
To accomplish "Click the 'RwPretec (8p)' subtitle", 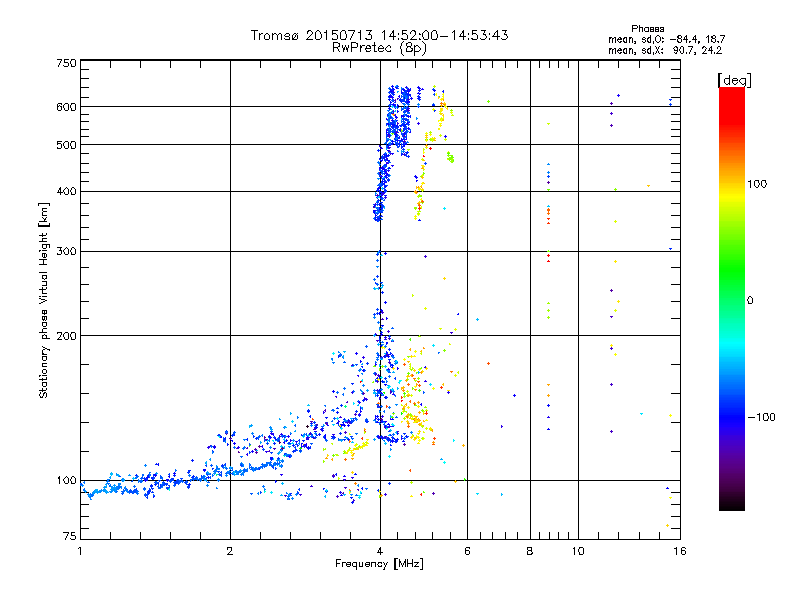I will pos(379,48).
